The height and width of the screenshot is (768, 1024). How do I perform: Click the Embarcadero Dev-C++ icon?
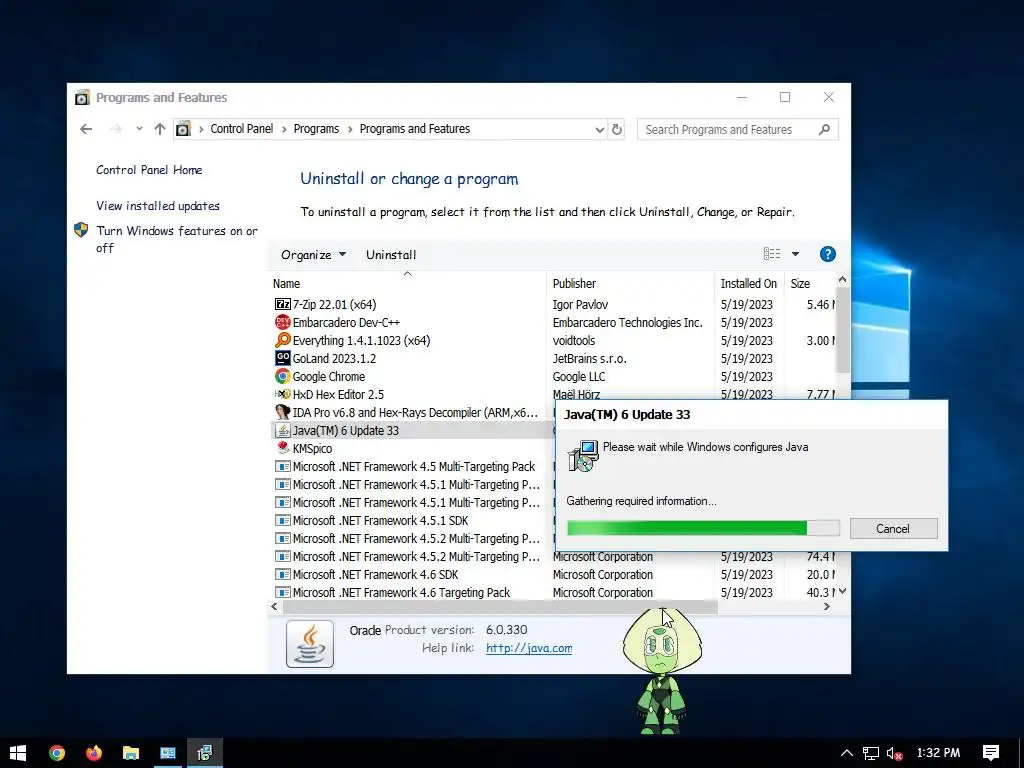(283, 322)
